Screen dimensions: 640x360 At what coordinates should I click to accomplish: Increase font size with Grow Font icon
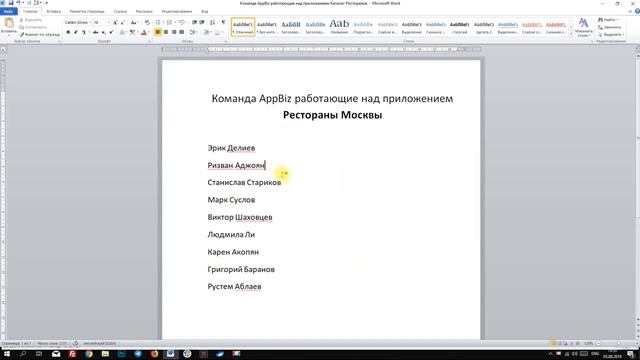(x=115, y=22)
